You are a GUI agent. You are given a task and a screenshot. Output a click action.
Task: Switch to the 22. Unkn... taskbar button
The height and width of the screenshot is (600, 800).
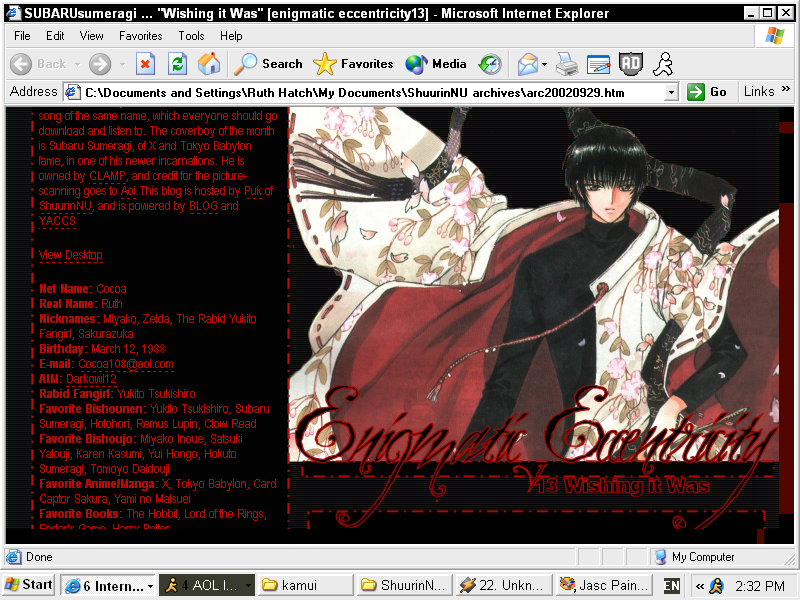pyautogui.click(x=504, y=585)
